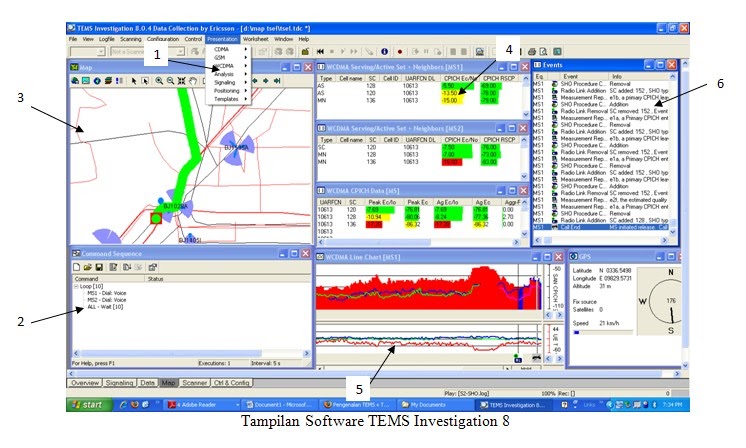This screenshot has height=448, width=746.
Task: Open the Logfile menu
Action: tap(107, 39)
